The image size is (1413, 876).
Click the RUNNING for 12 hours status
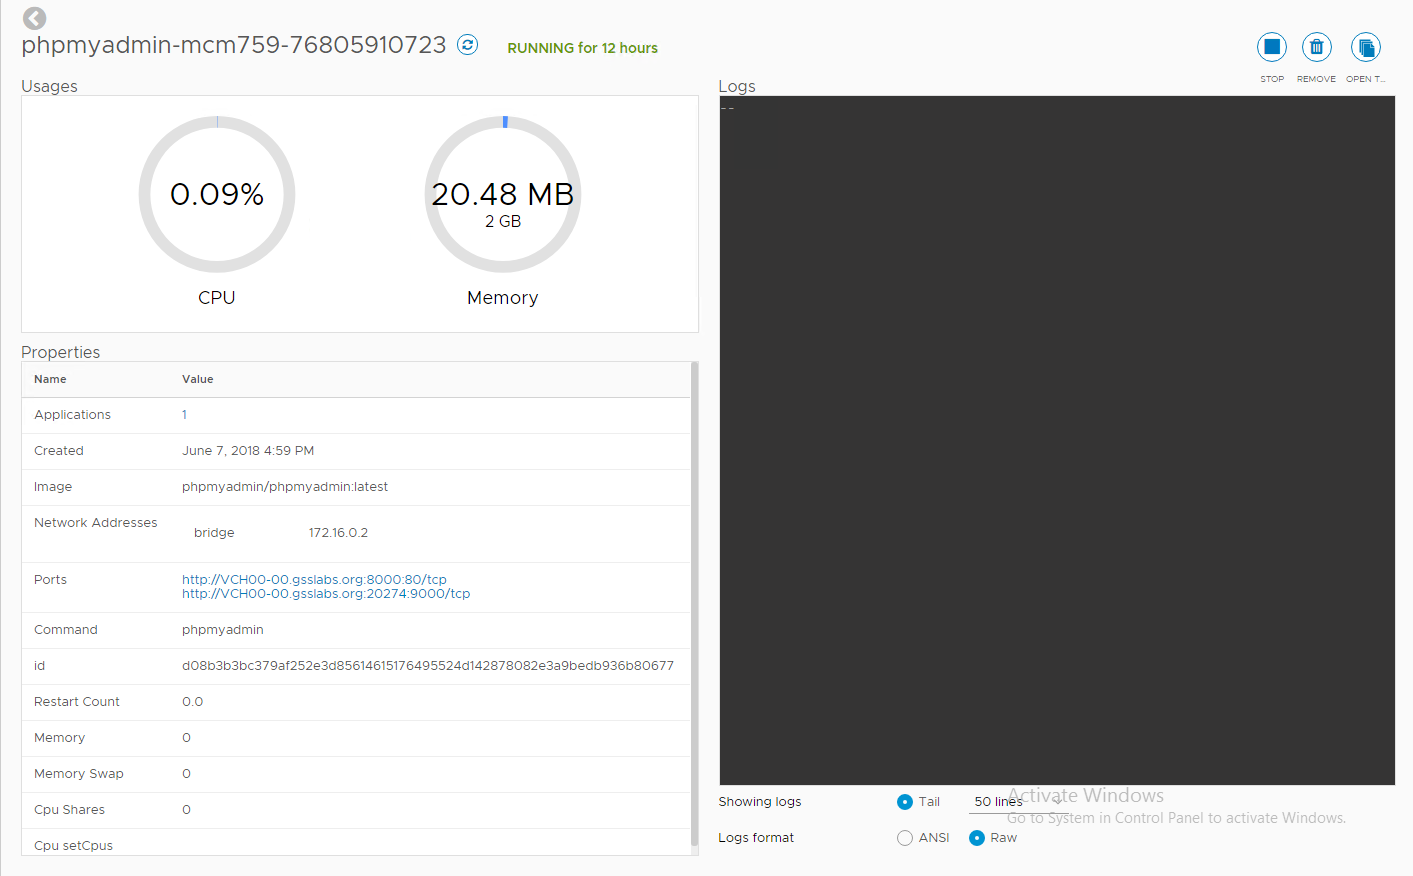click(x=582, y=48)
